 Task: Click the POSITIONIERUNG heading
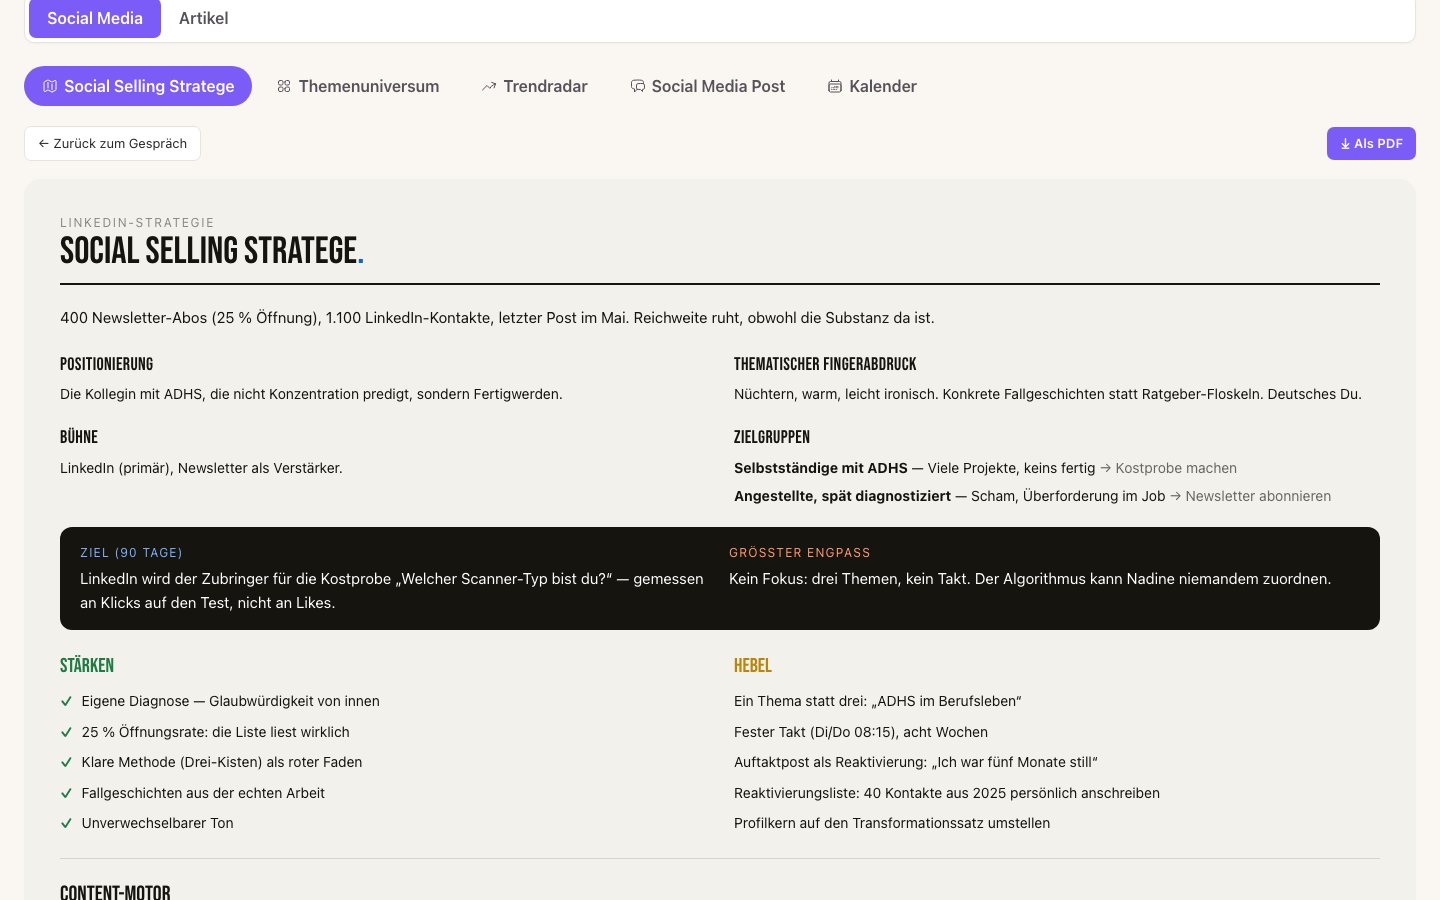[106, 364]
